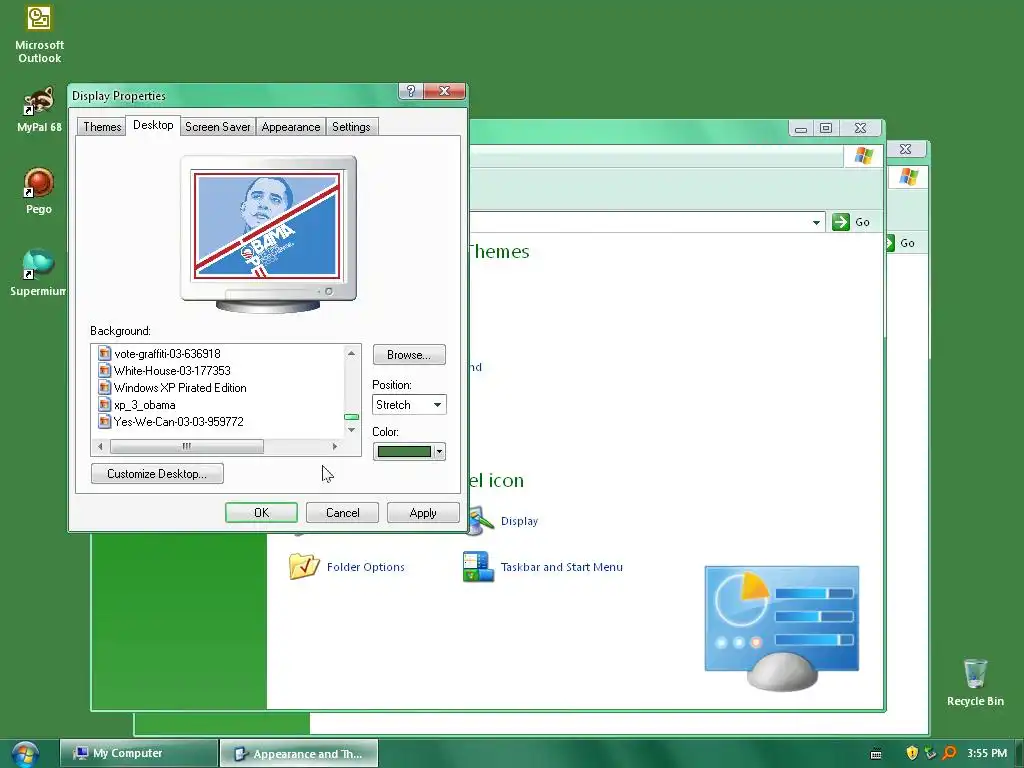Click the keyboard tray icon
This screenshot has width=1024, height=768.
tap(876, 754)
